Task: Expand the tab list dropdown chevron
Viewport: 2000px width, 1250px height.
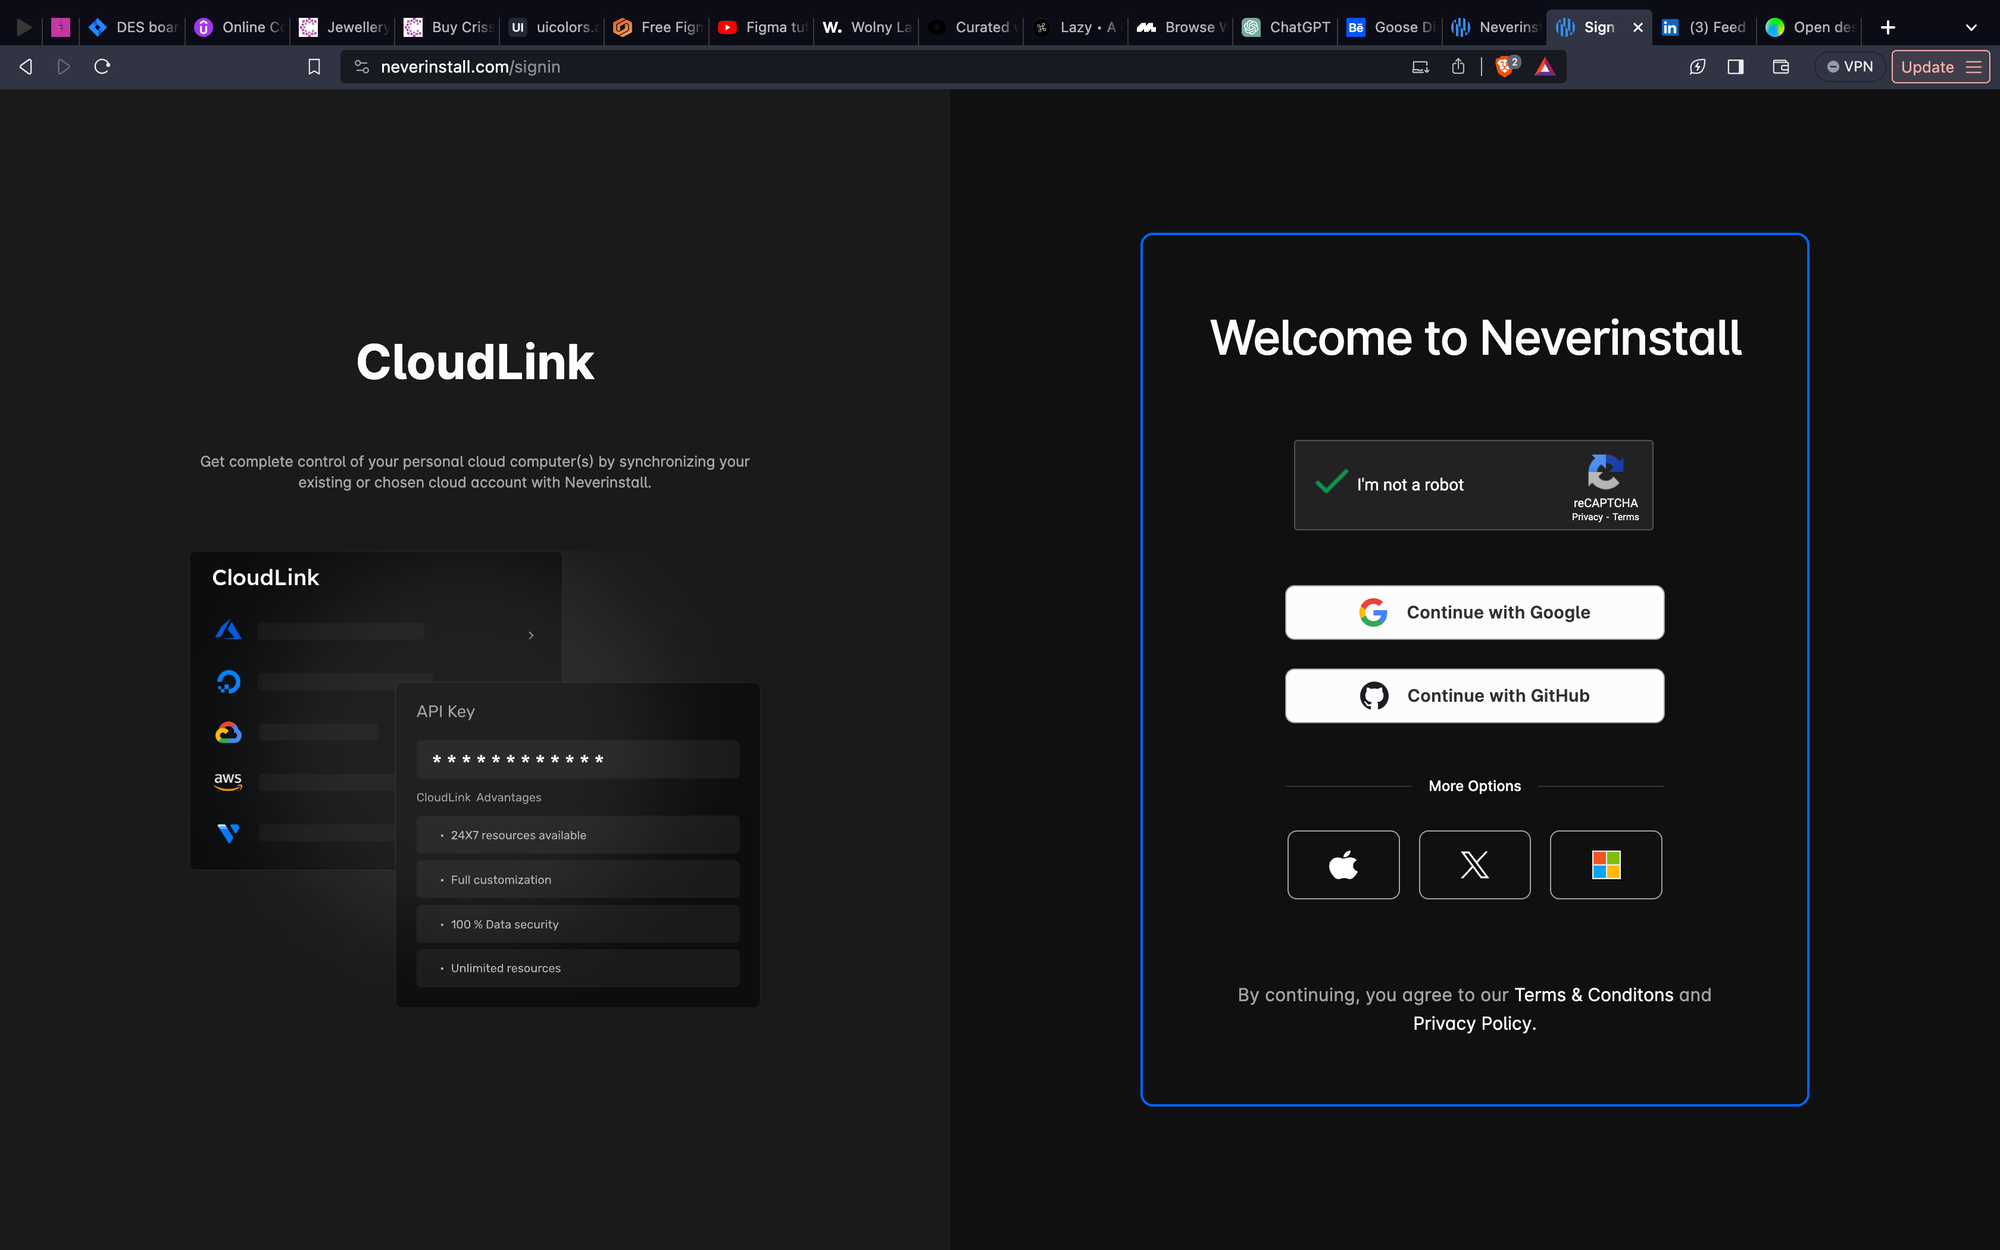Action: [1971, 27]
